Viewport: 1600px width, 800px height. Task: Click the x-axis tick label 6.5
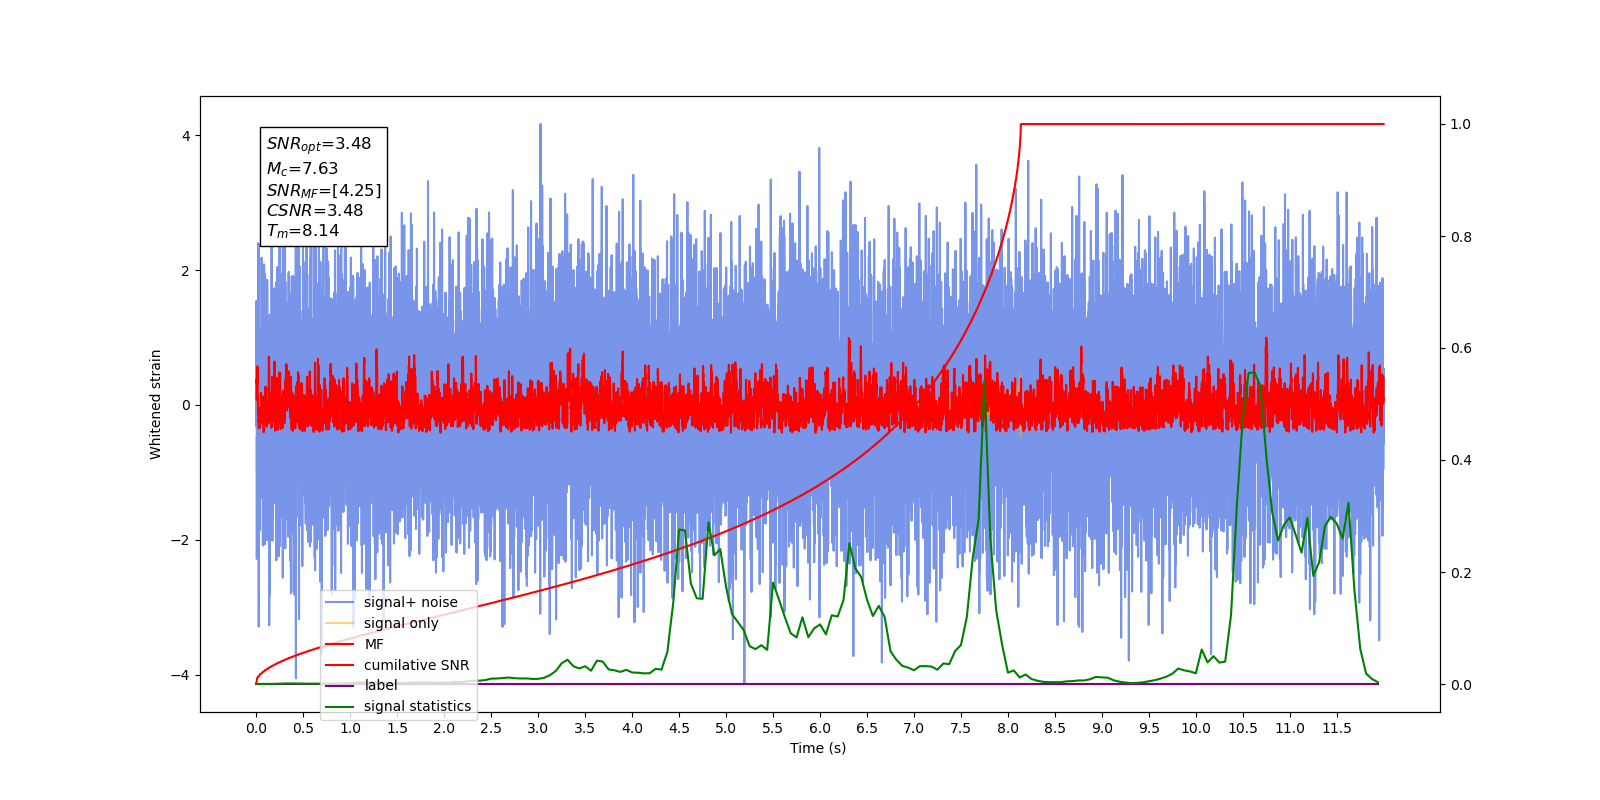click(x=867, y=728)
